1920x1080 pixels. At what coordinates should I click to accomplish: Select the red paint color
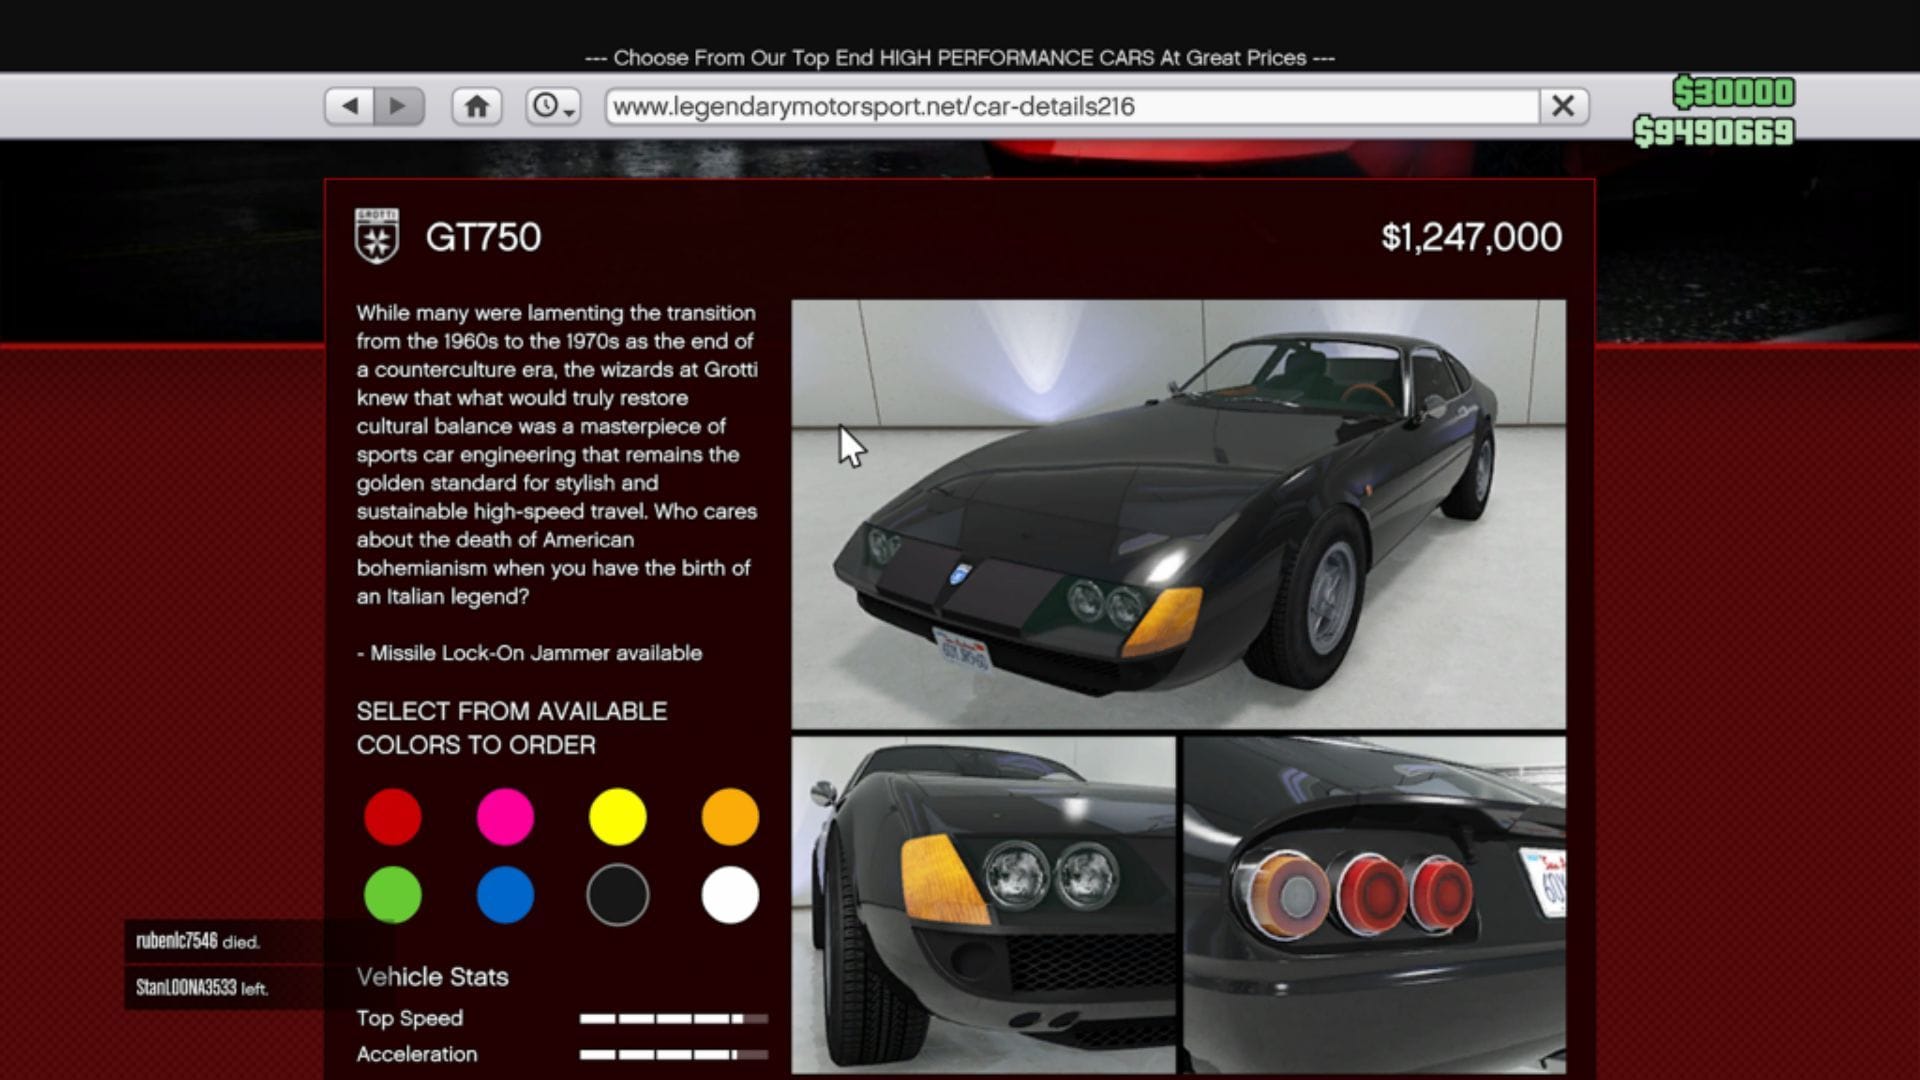393,816
